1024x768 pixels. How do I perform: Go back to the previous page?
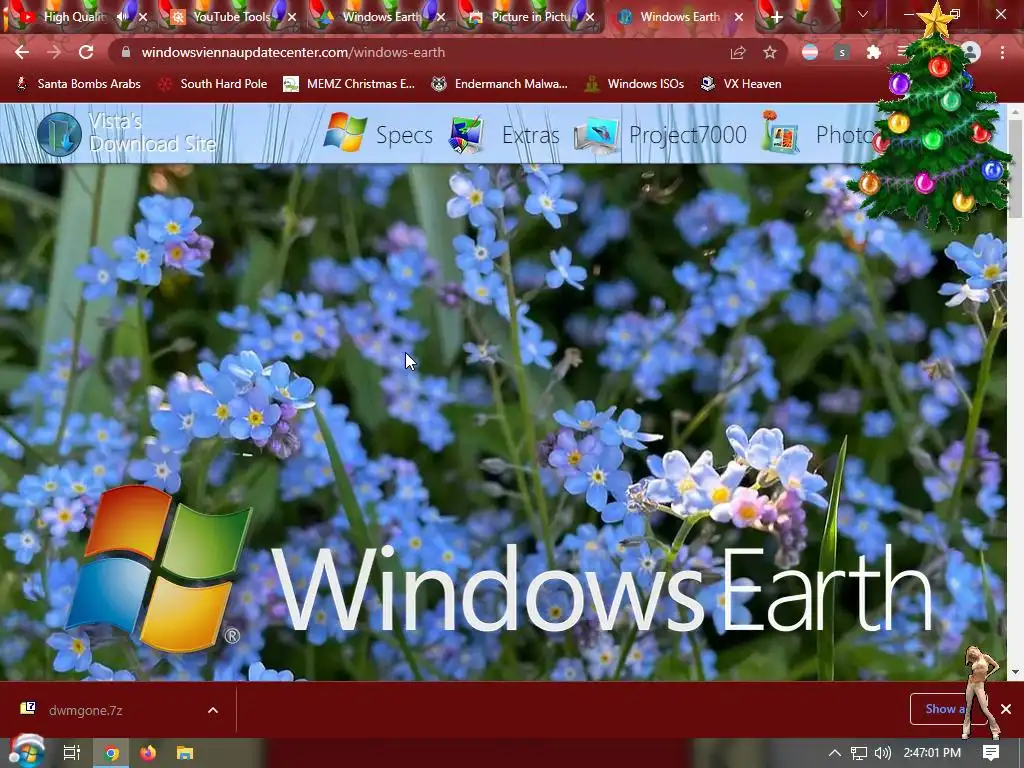coord(22,52)
